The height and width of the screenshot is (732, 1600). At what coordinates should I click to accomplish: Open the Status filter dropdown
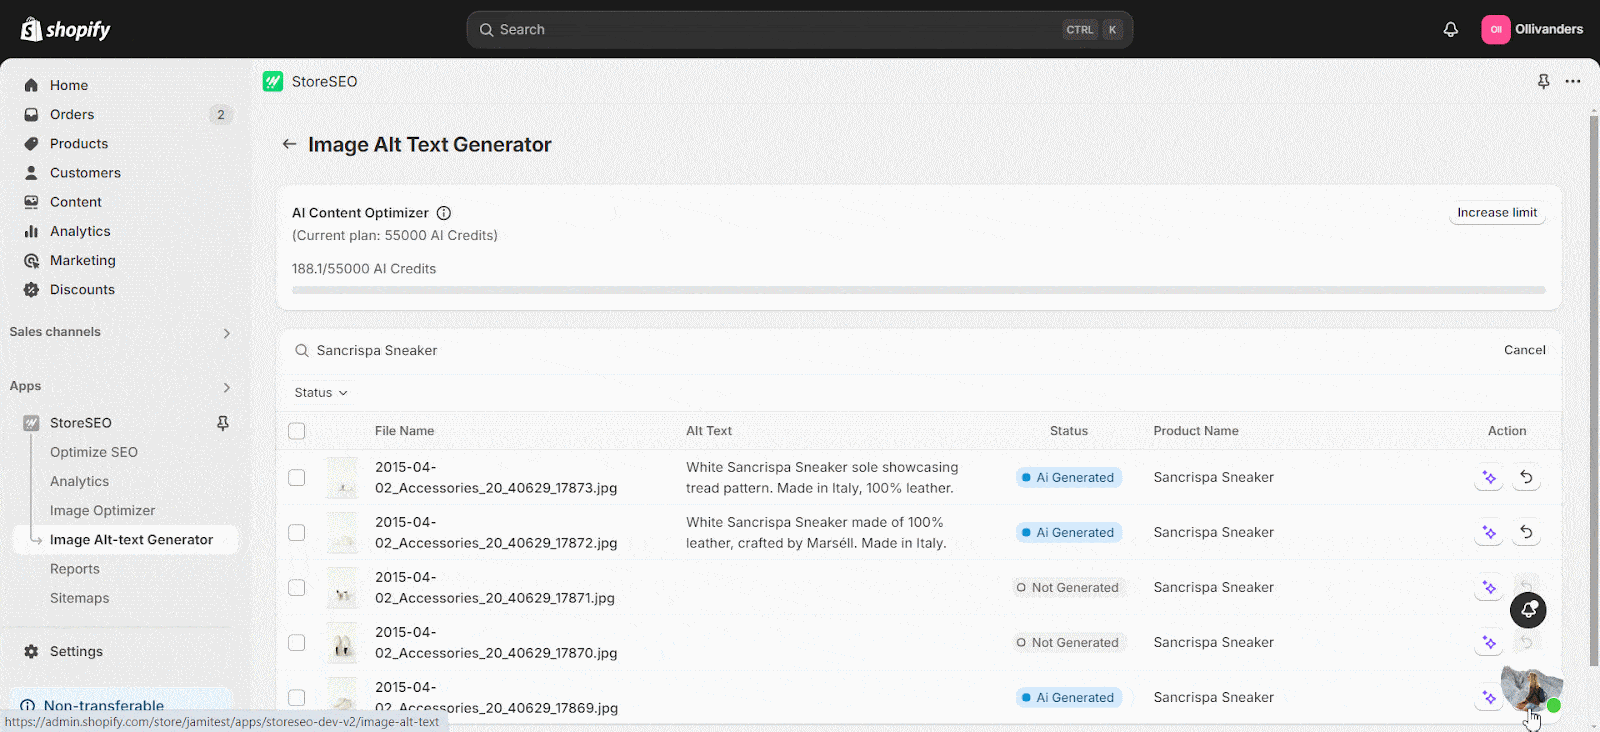(321, 393)
